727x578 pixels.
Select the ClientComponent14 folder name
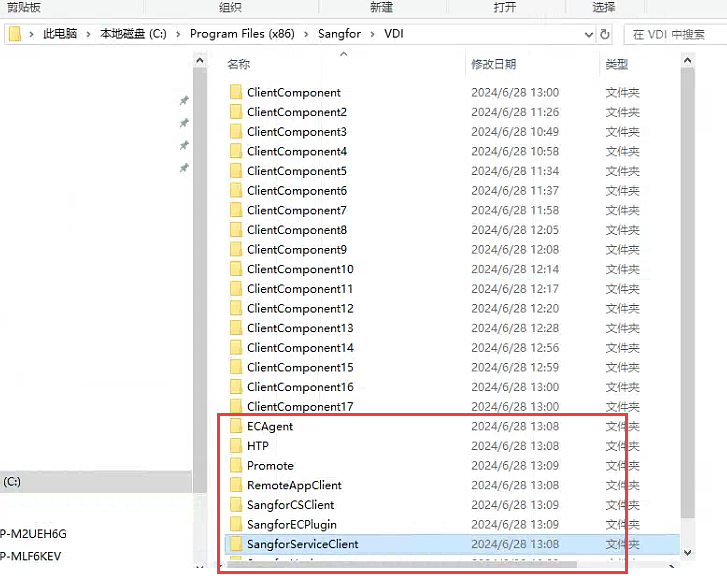300,347
